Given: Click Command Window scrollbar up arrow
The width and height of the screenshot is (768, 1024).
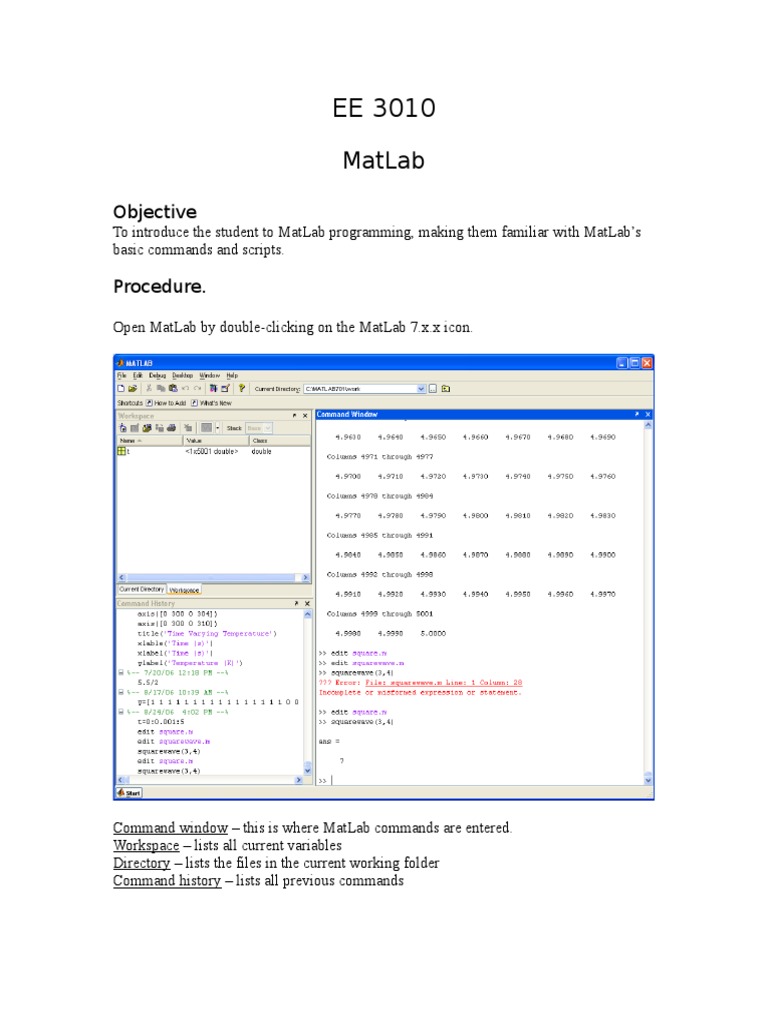Looking at the screenshot, I should click(x=648, y=425).
